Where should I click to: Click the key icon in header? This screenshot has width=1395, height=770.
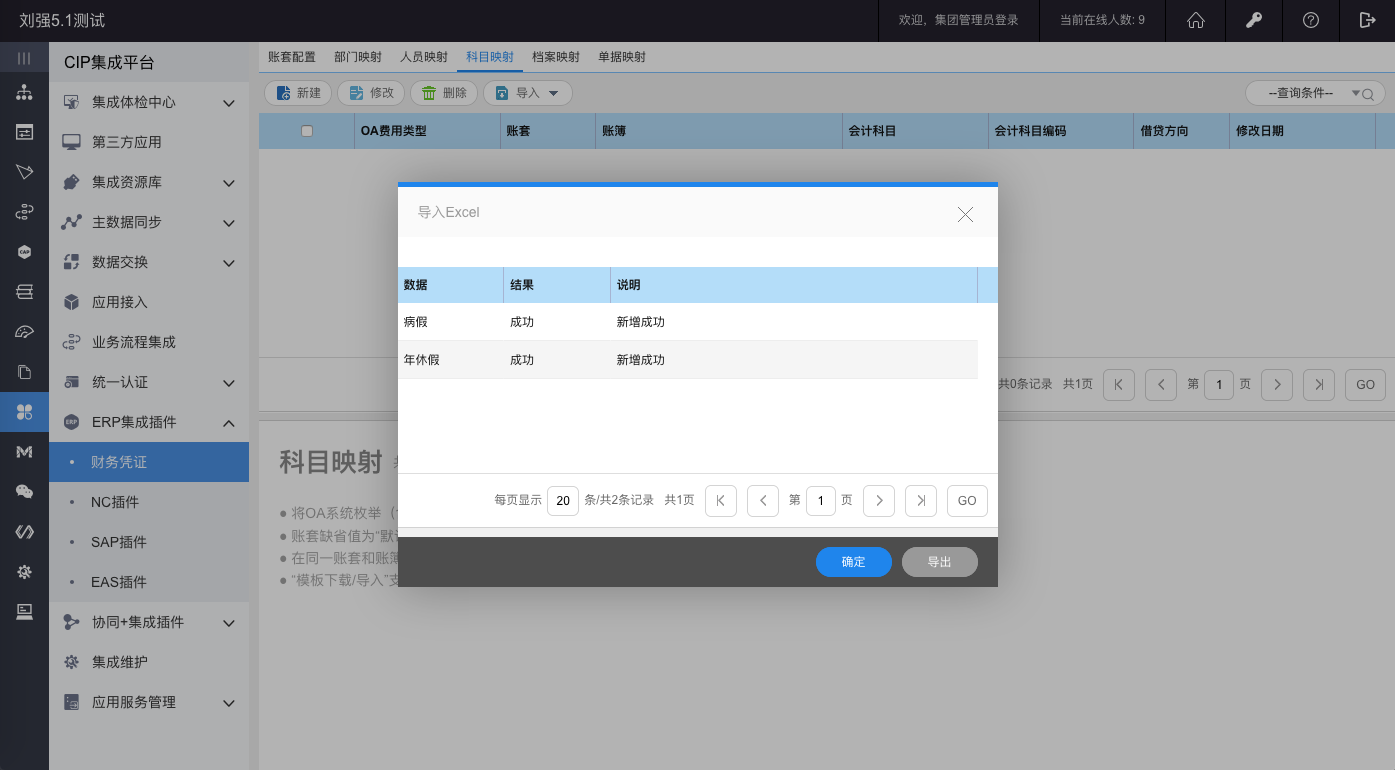pyautogui.click(x=1253, y=21)
